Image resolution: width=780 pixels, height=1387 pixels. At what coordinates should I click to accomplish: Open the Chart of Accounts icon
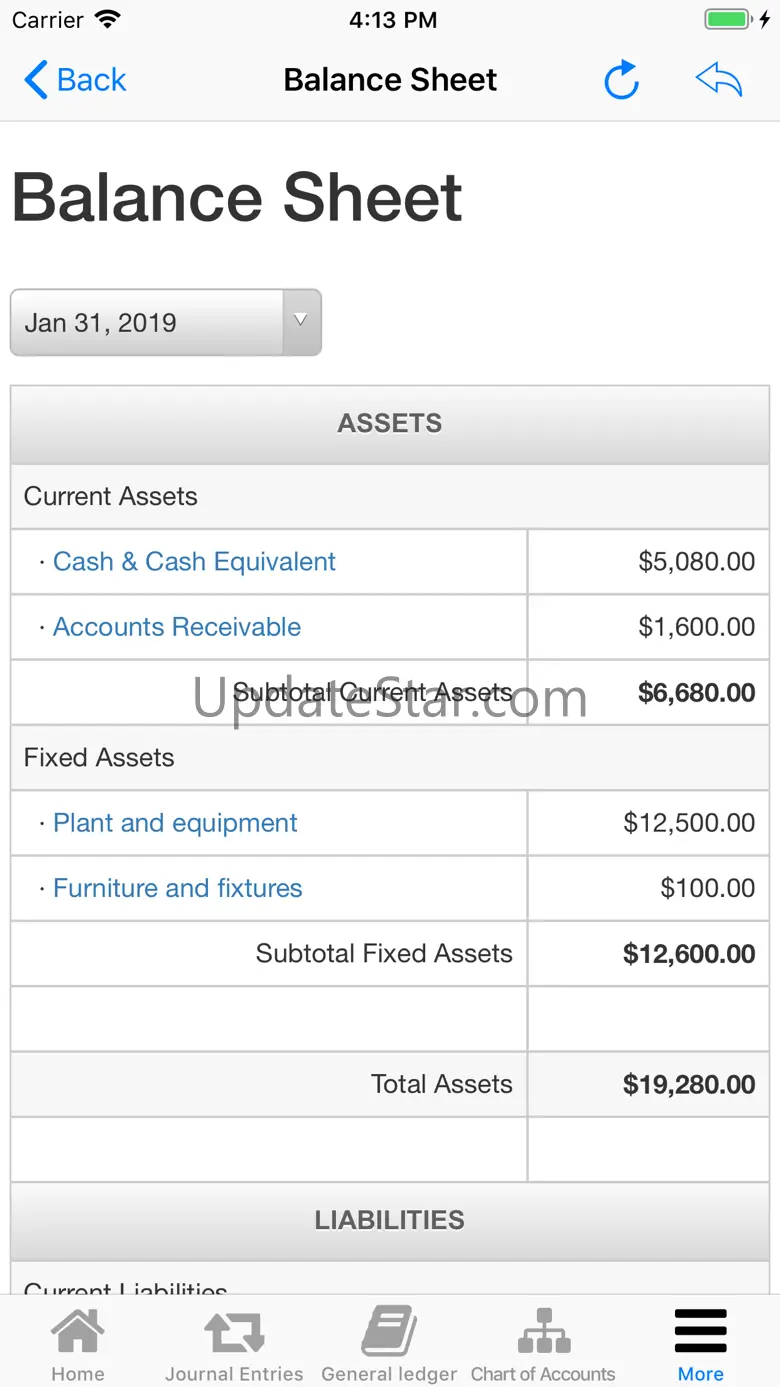click(544, 1333)
